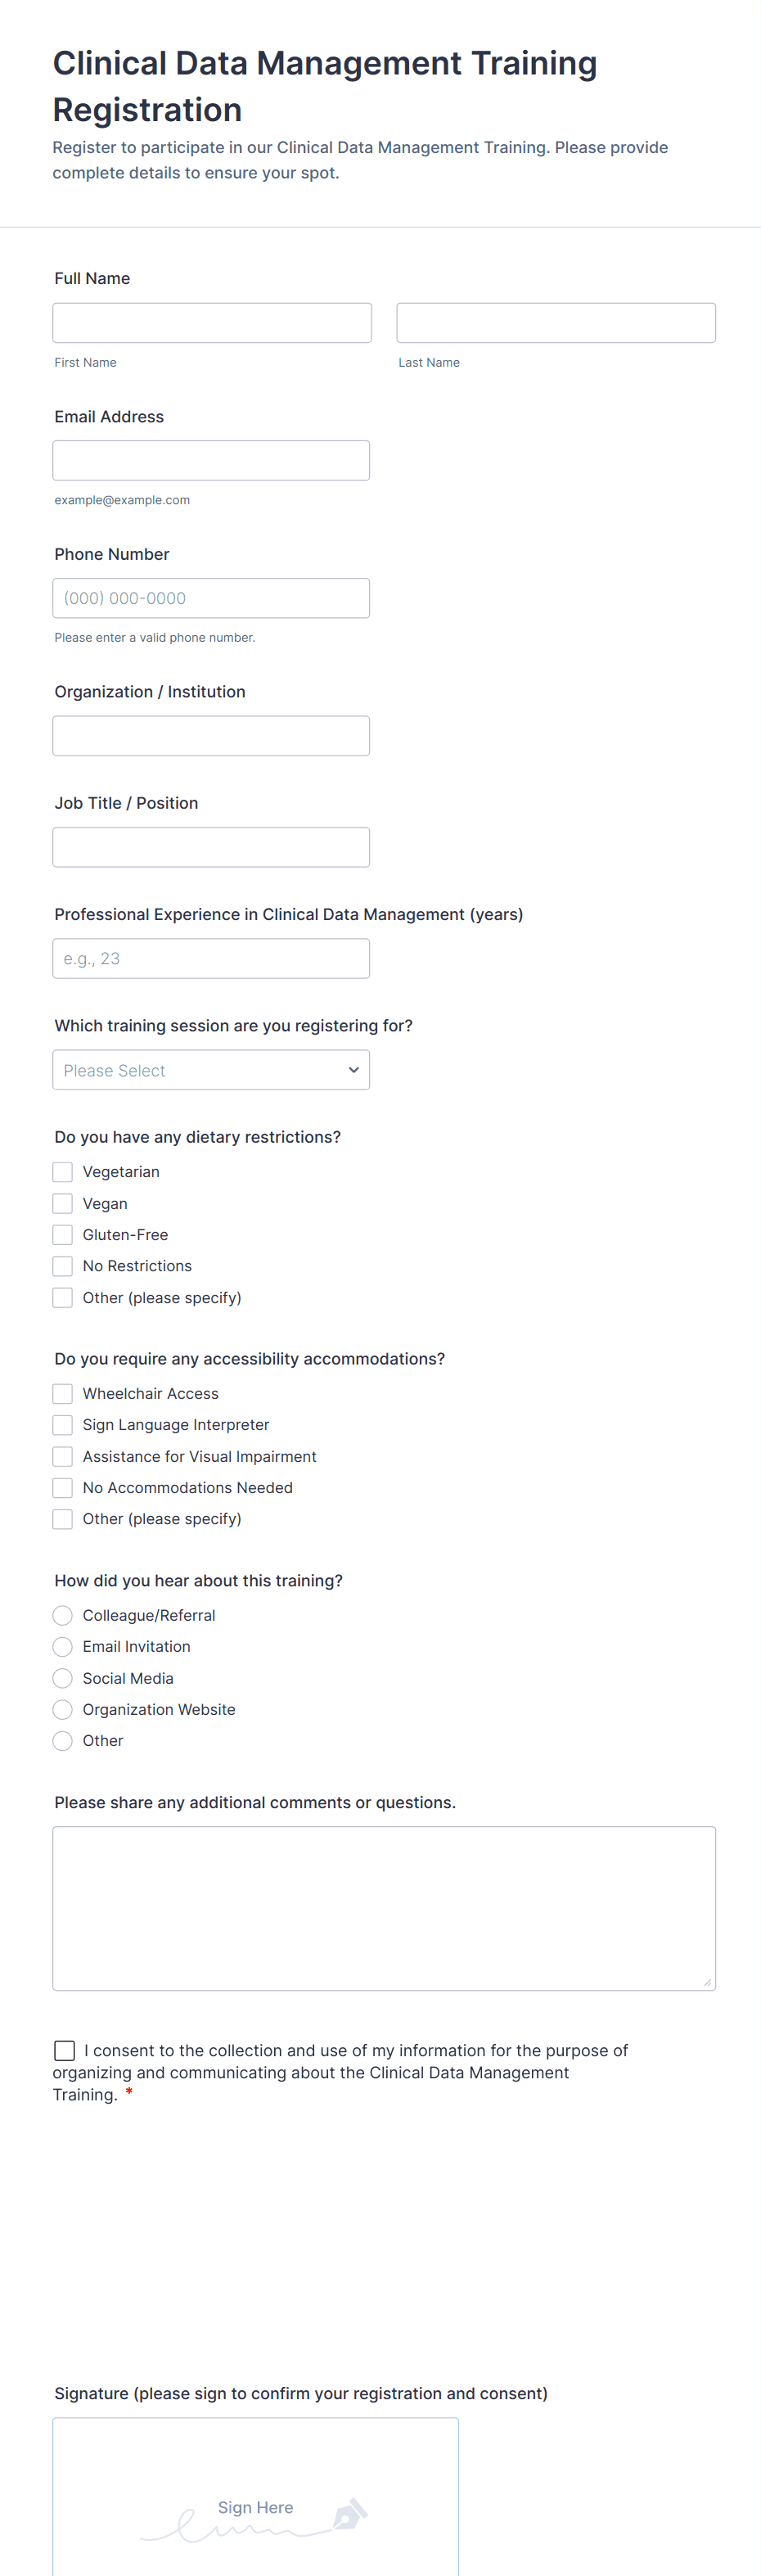The image size is (761, 2576).
Task: Click the dropdown chevron on training session selector
Action: [353, 1069]
